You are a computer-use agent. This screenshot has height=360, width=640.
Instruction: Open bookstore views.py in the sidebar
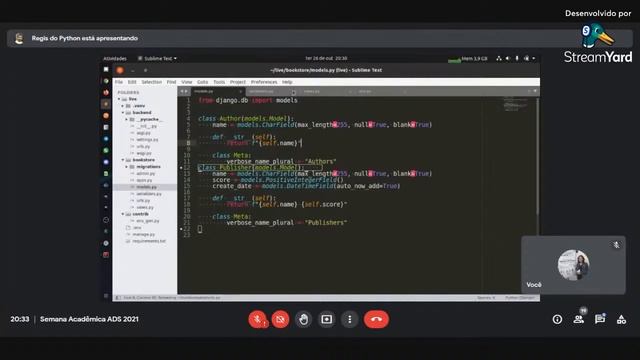coord(145,207)
